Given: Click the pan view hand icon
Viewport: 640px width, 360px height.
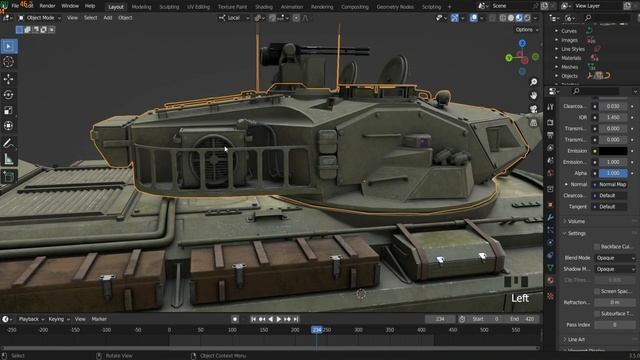Looking at the screenshot, I should (533, 96).
